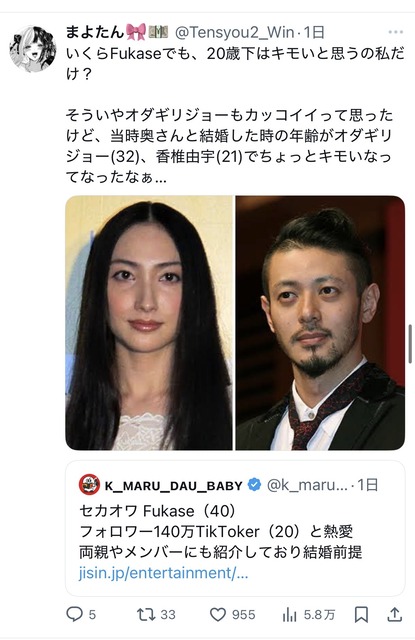Screen dimensions: 415x640
Task: Click the scrollbar thumb on right edge
Action: click(411, 344)
